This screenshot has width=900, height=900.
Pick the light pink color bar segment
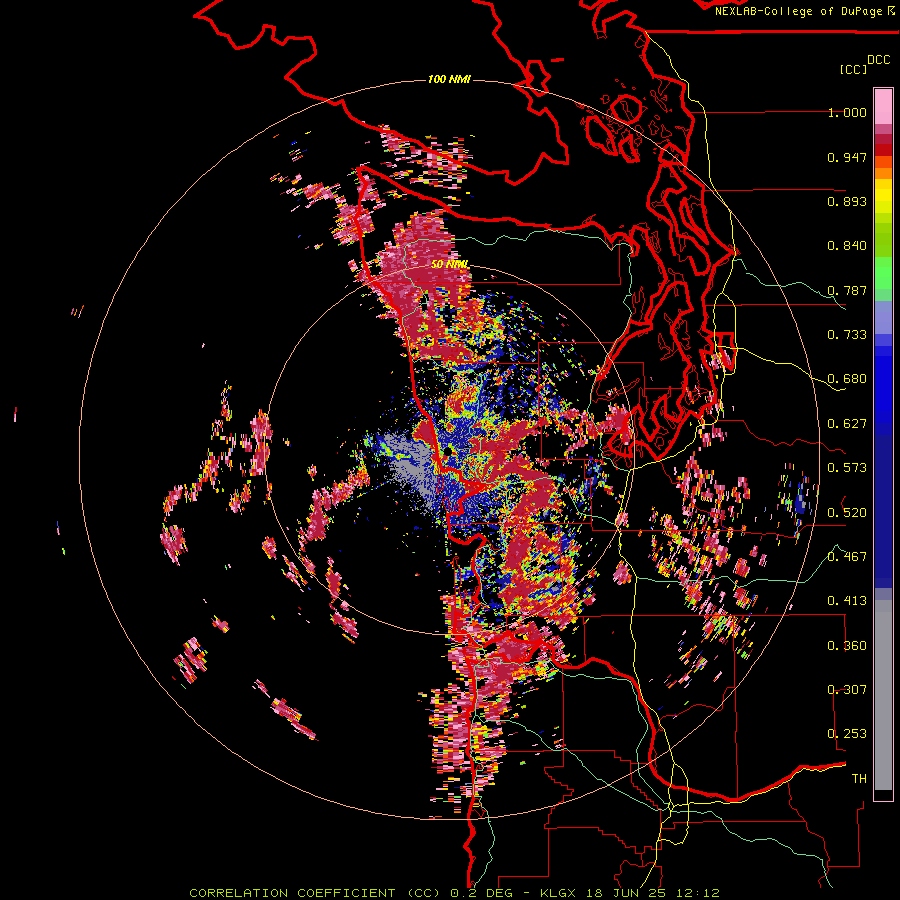coord(883,107)
